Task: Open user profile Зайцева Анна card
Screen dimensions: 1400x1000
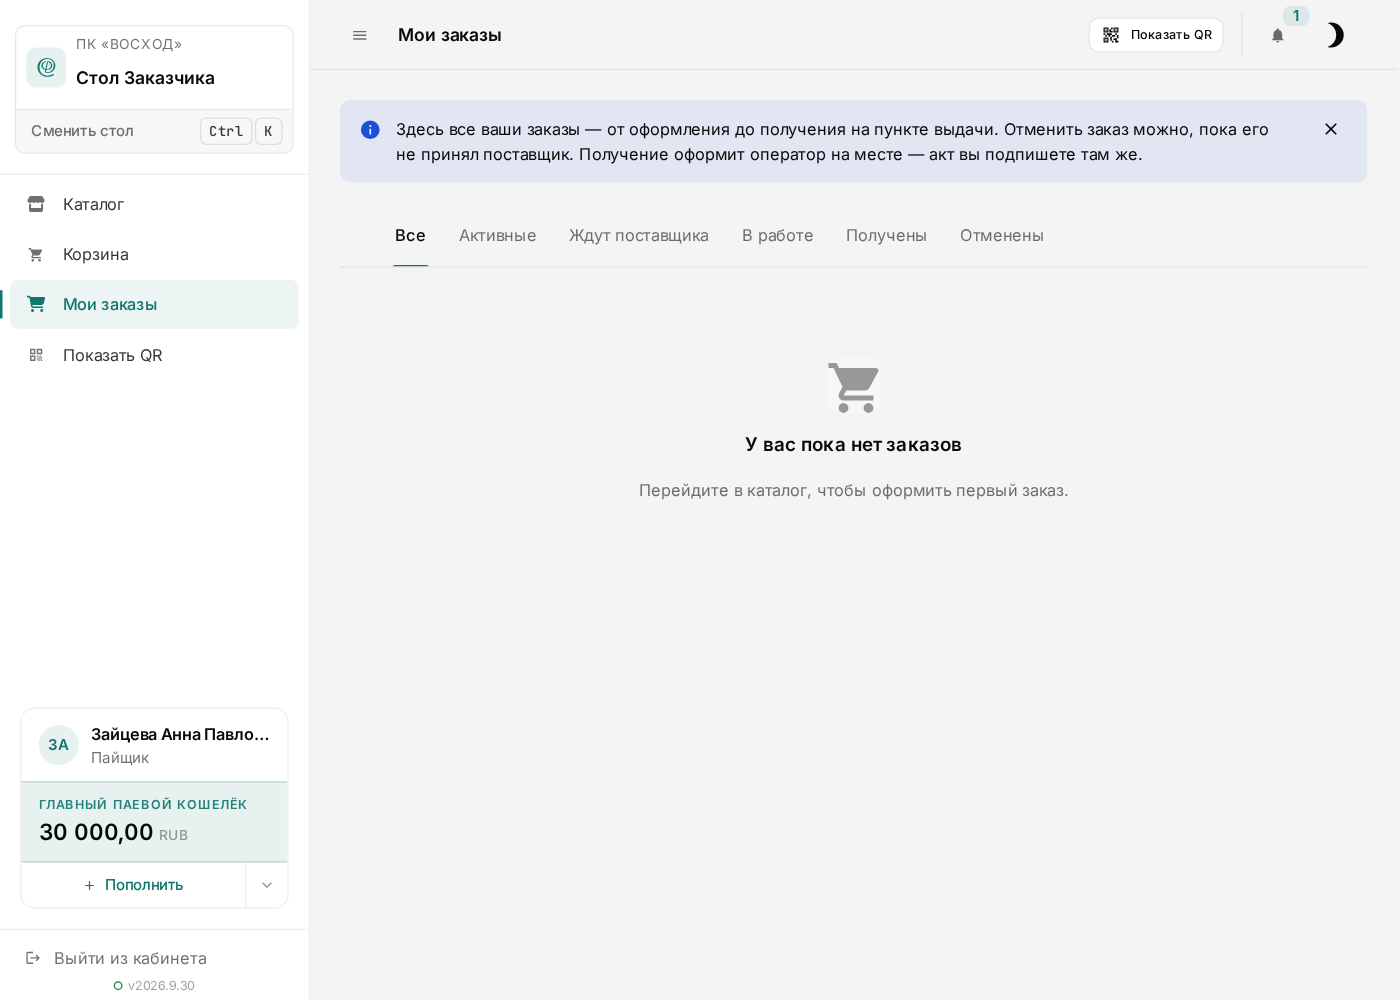Action: (x=154, y=745)
